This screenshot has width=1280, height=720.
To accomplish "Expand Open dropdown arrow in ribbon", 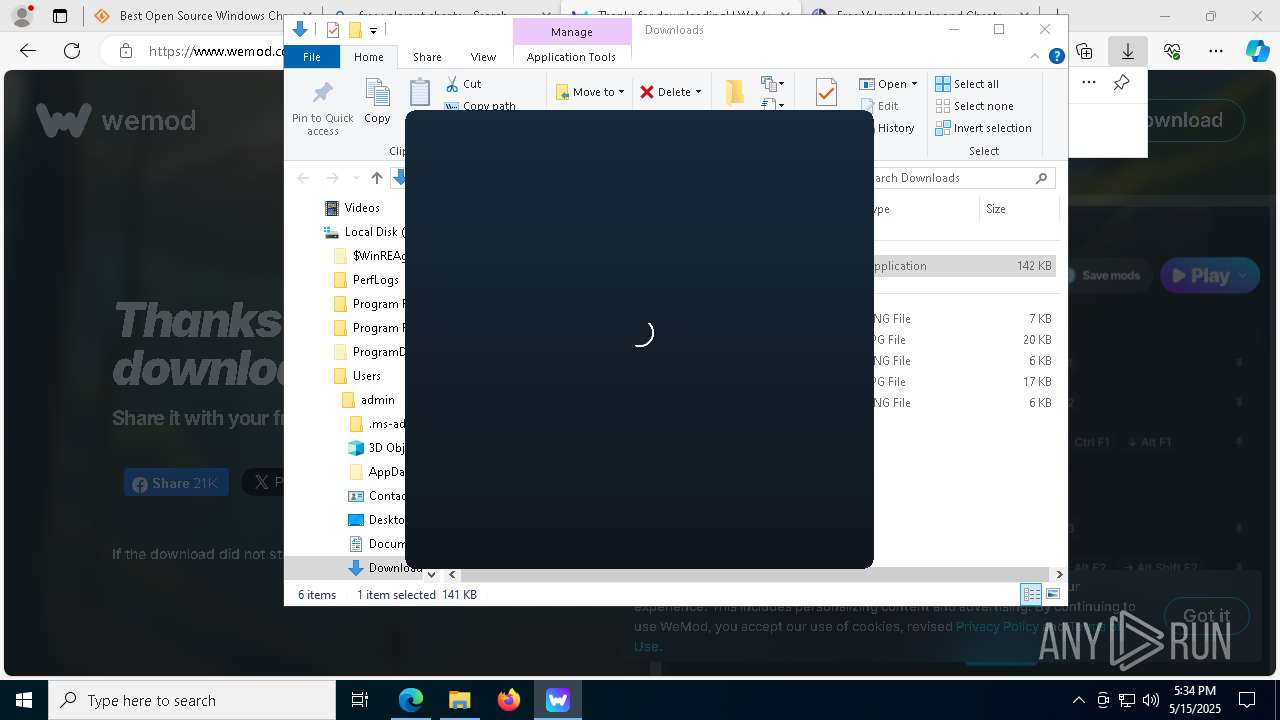I will click(x=914, y=84).
